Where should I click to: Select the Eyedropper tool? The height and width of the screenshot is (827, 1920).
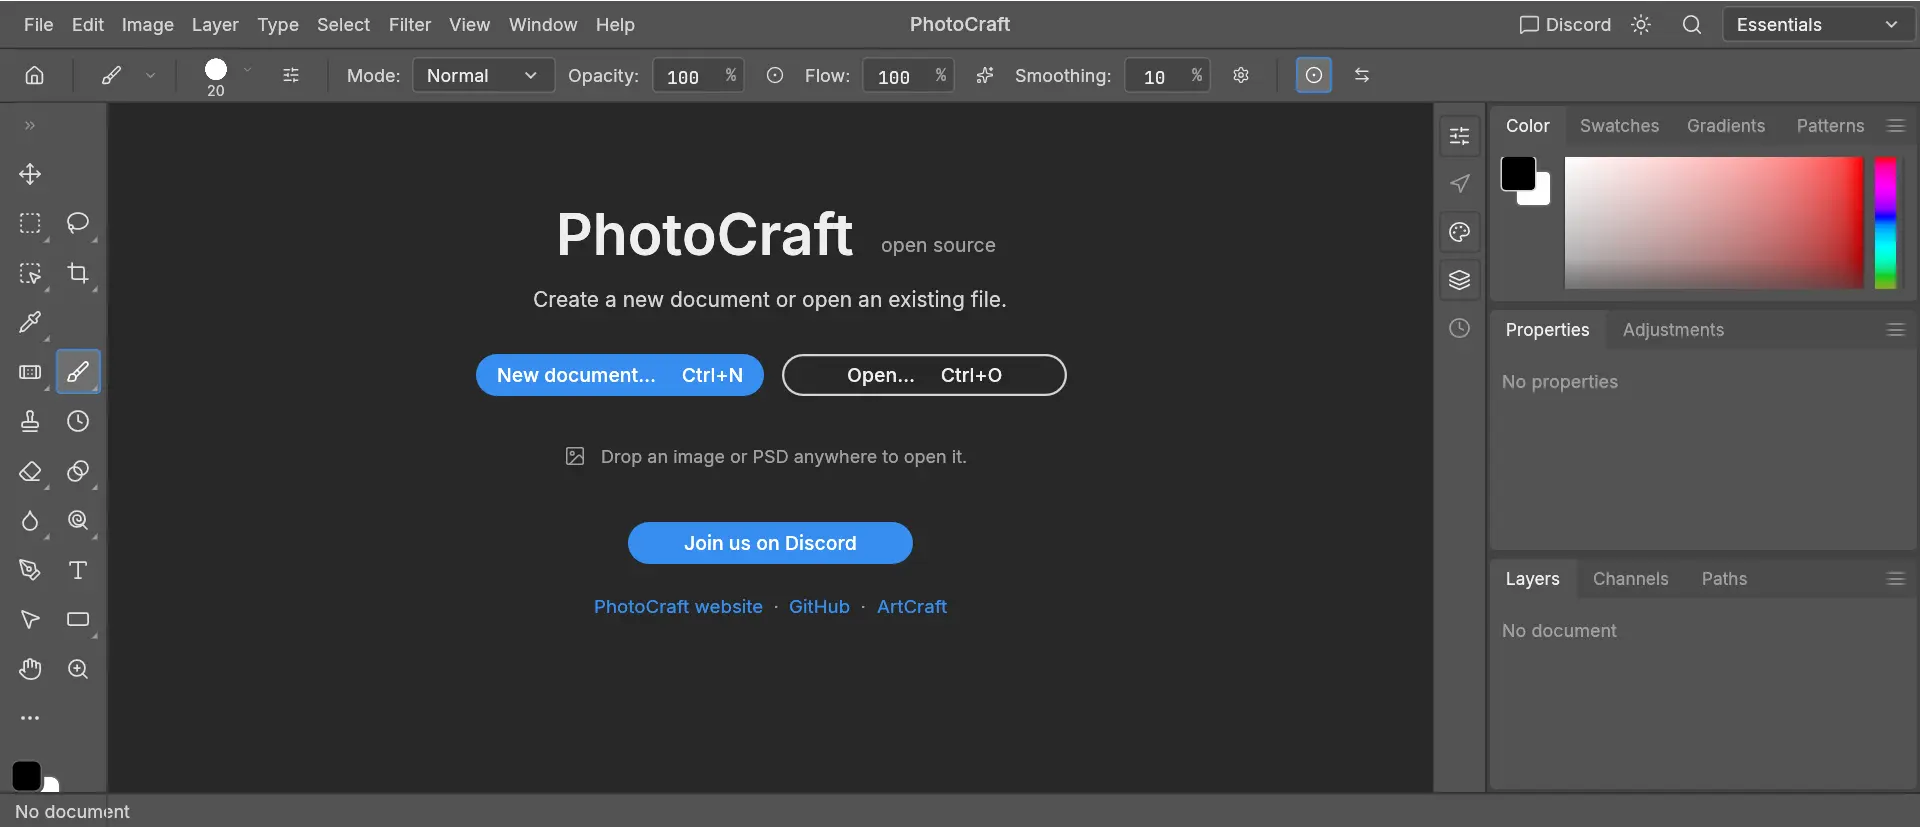(30, 322)
